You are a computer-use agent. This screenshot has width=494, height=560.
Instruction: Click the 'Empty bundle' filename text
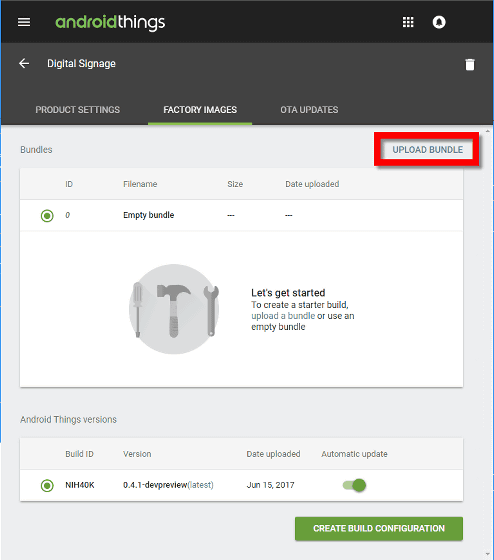[149, 215]
